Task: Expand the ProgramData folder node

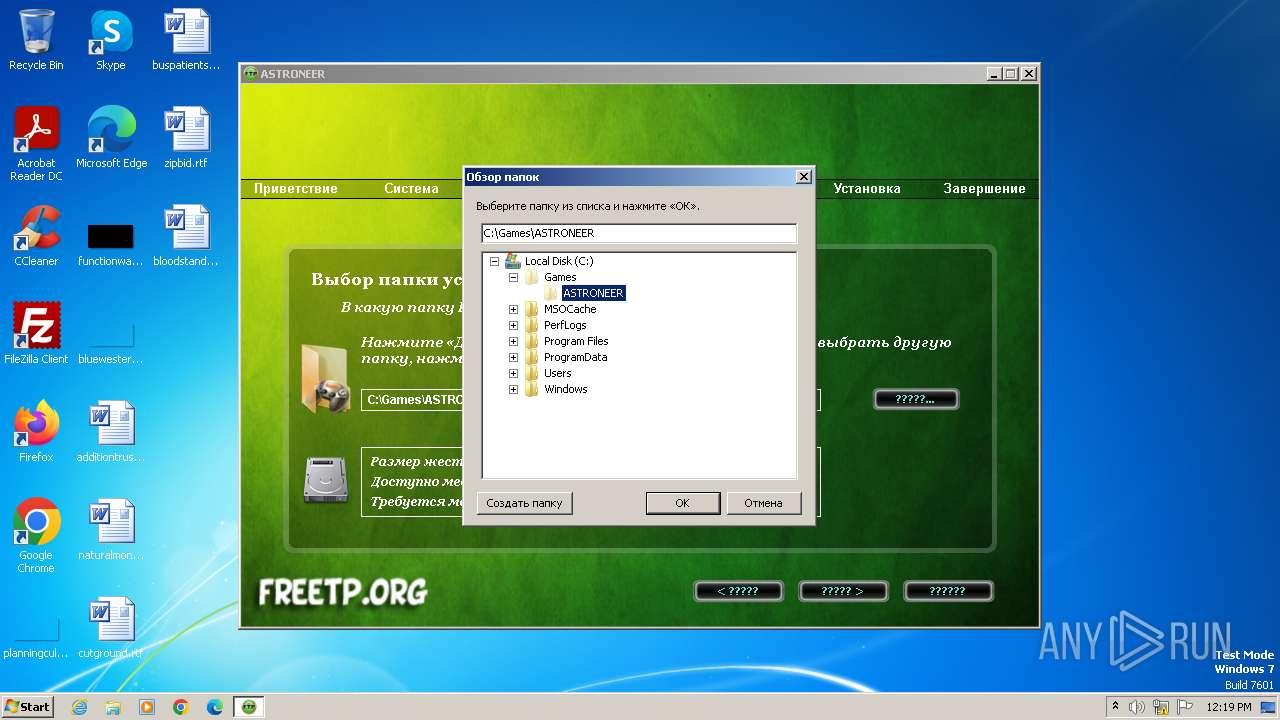Action: (513, 357)
